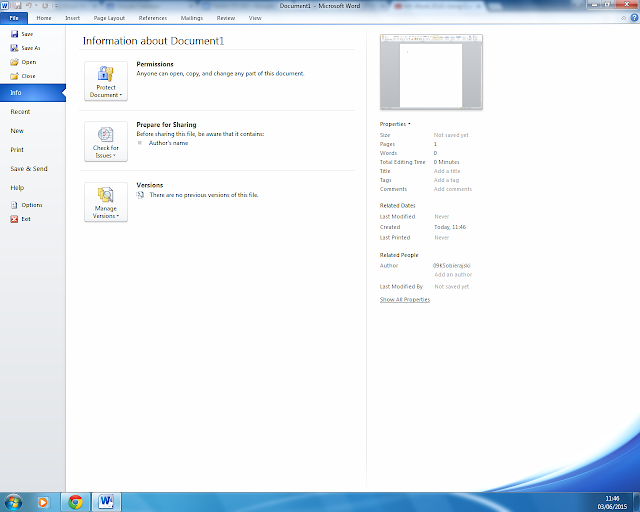Open the Manage Versions dropdown

click(106, 202)
